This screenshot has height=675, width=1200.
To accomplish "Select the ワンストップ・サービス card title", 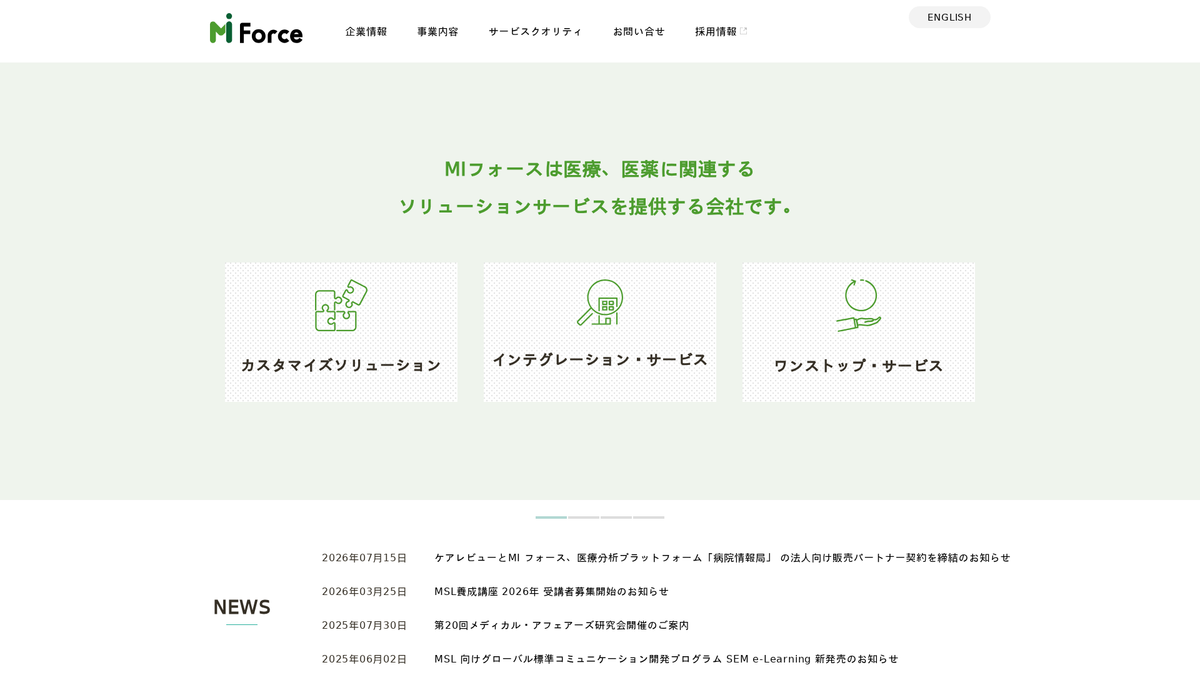I will pos(859,365).
